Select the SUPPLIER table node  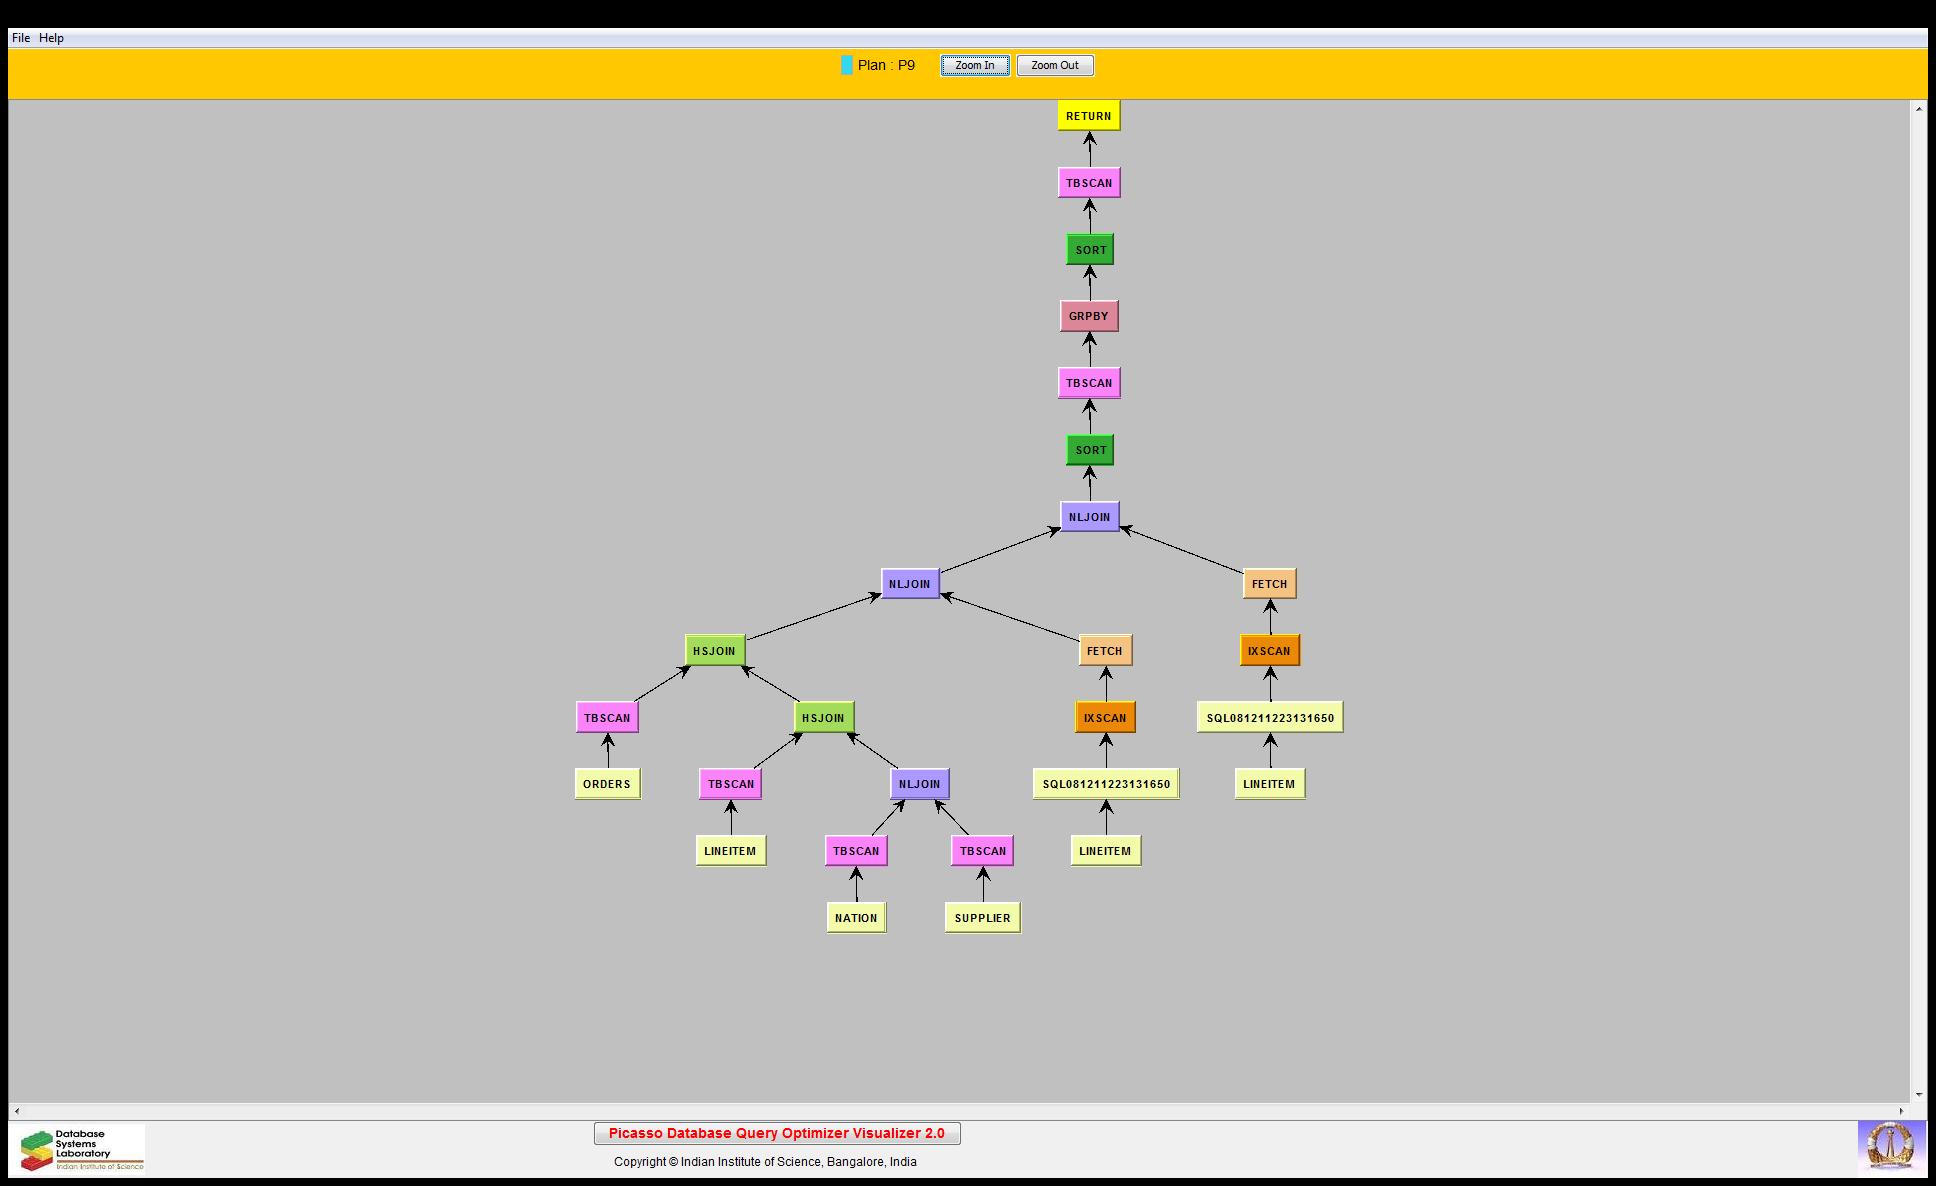click(982, 918)
